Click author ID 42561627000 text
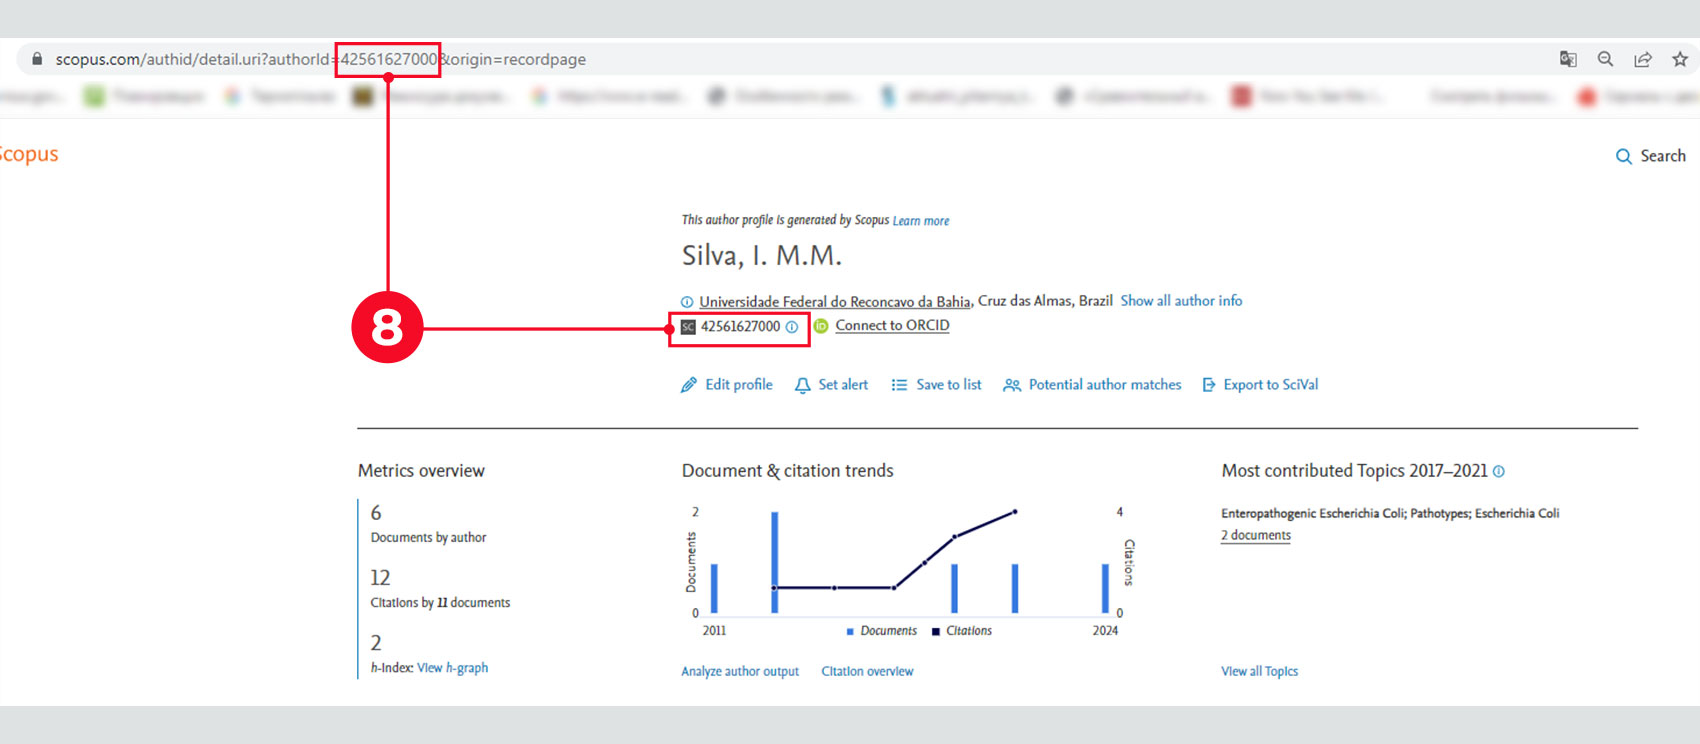The width and height of the screenshot is (1700, 744). point(740,326)
